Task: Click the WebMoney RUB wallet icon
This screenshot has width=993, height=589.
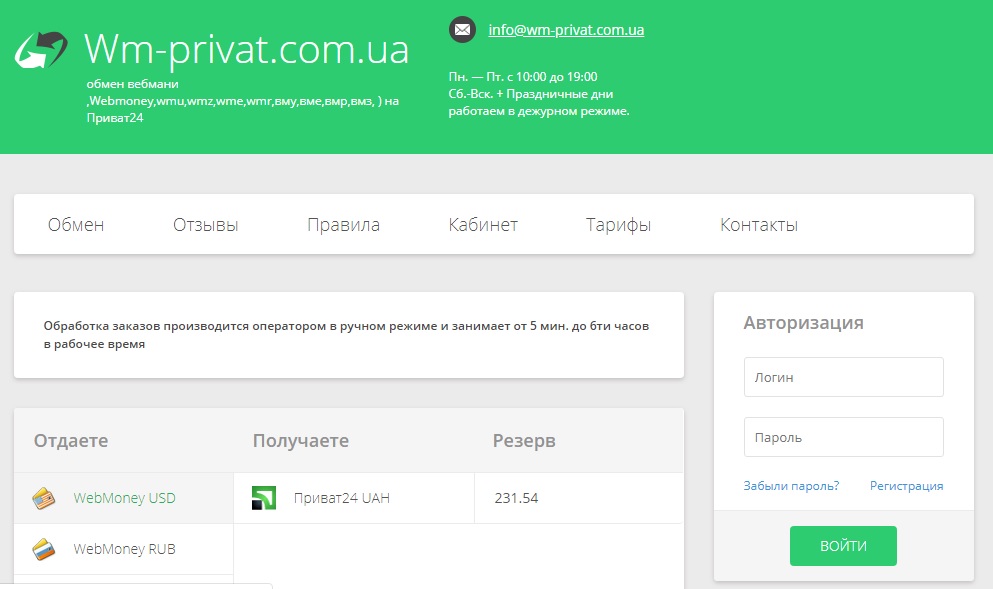Action: click(x=44, y=550)
